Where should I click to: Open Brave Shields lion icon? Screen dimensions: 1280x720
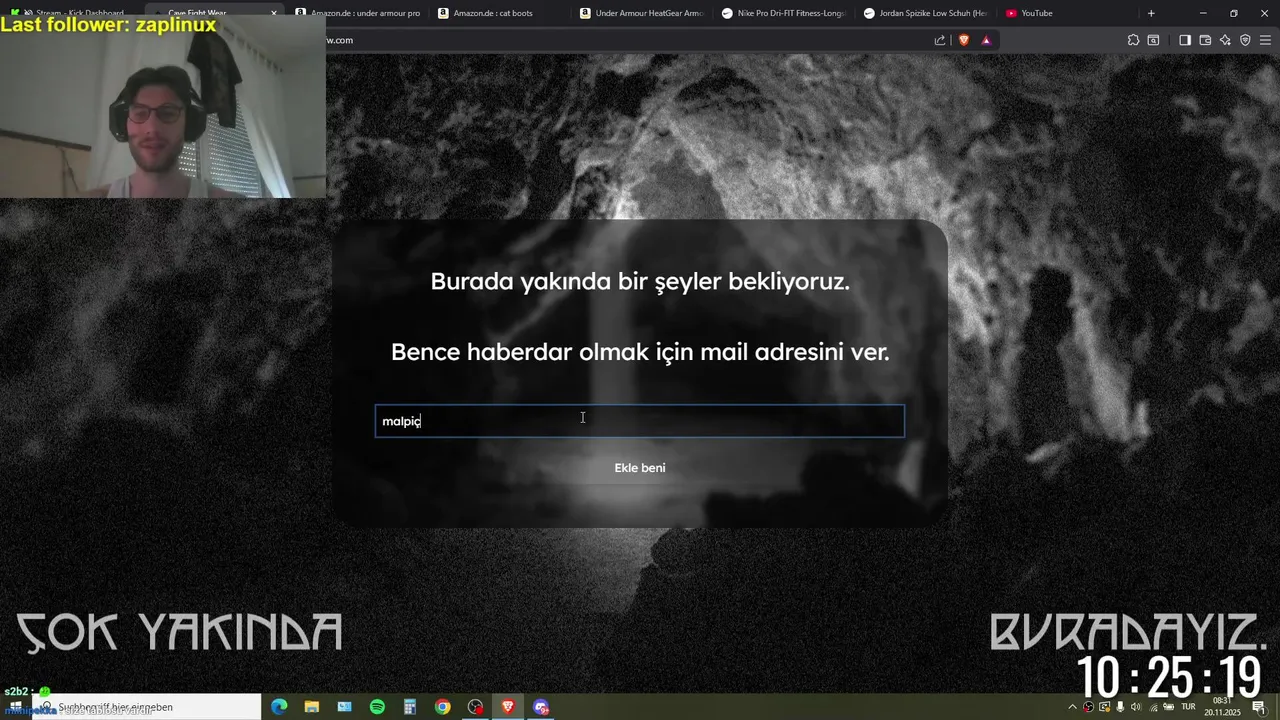click(x=964, y=40)
